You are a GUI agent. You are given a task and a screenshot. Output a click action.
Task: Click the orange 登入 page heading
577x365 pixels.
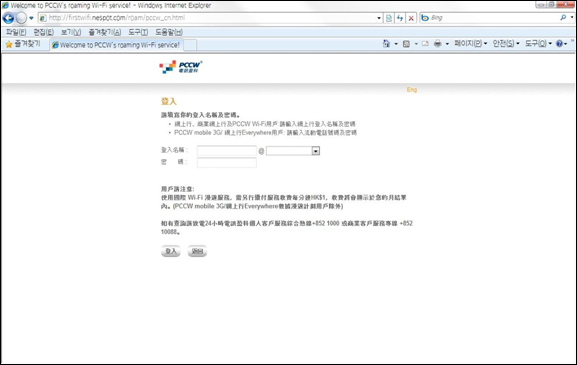[x=169, y=102]
